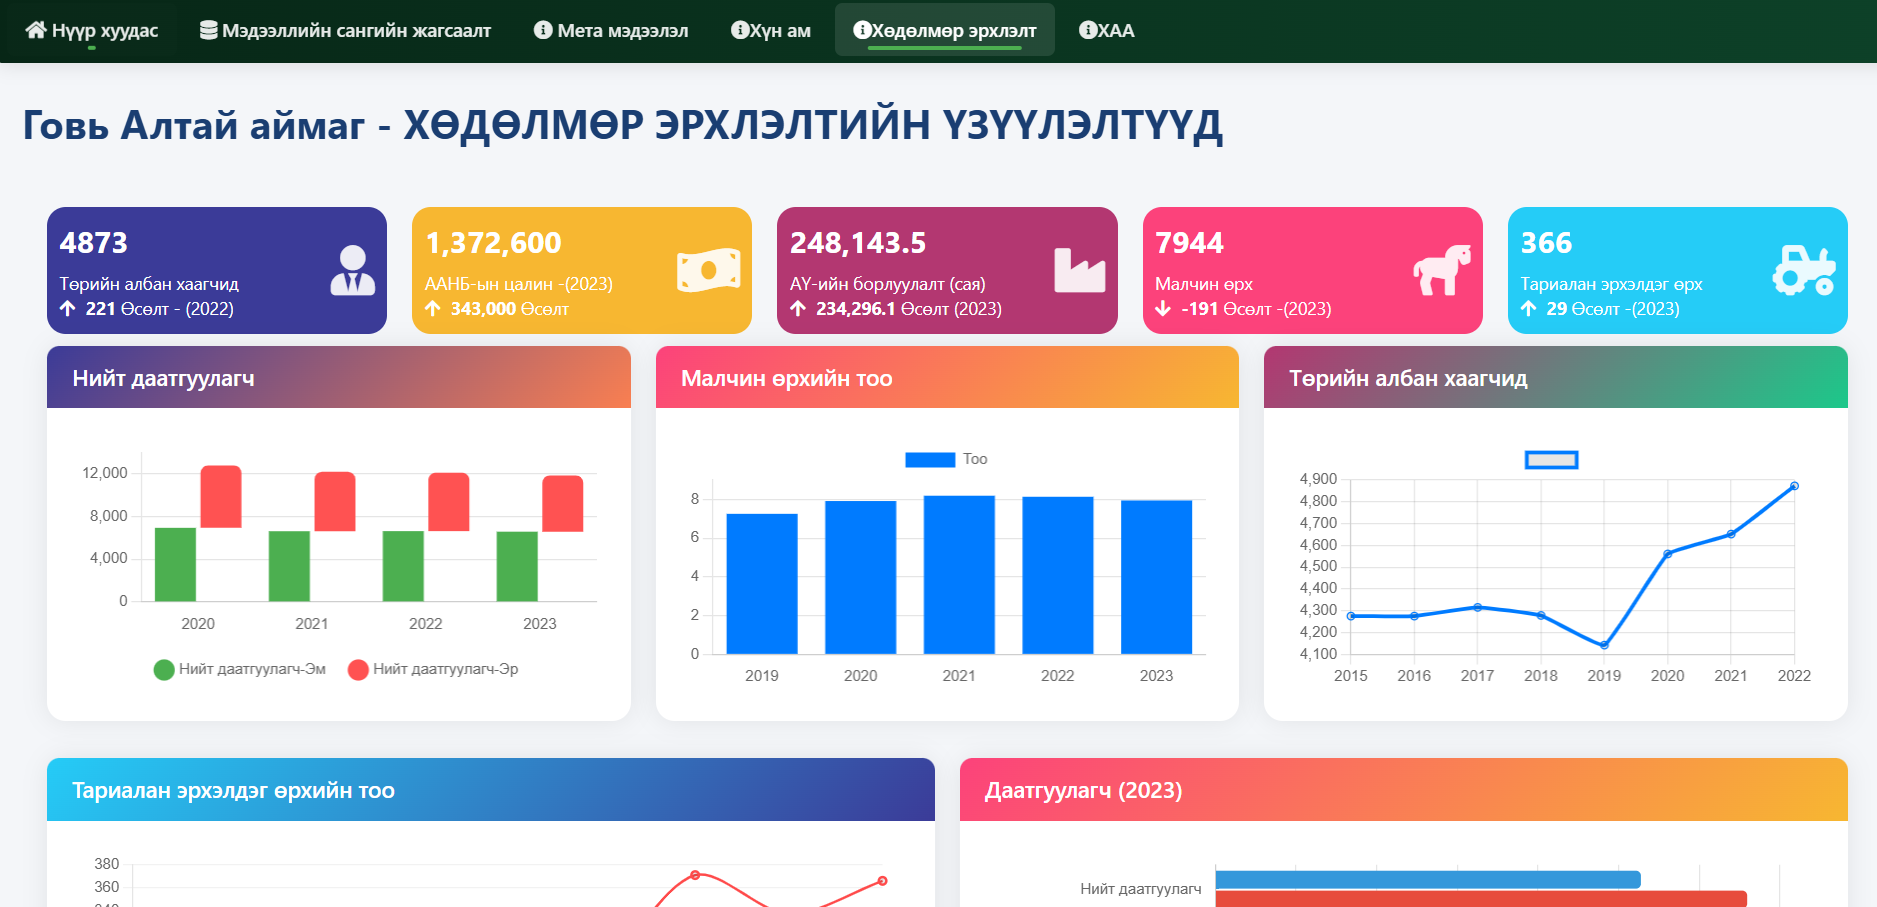Screen dimensions: 1877x907
Task: Click Тариалан эрхэлдэг өрхийн тоо panel header
Action: coord(491,790)
